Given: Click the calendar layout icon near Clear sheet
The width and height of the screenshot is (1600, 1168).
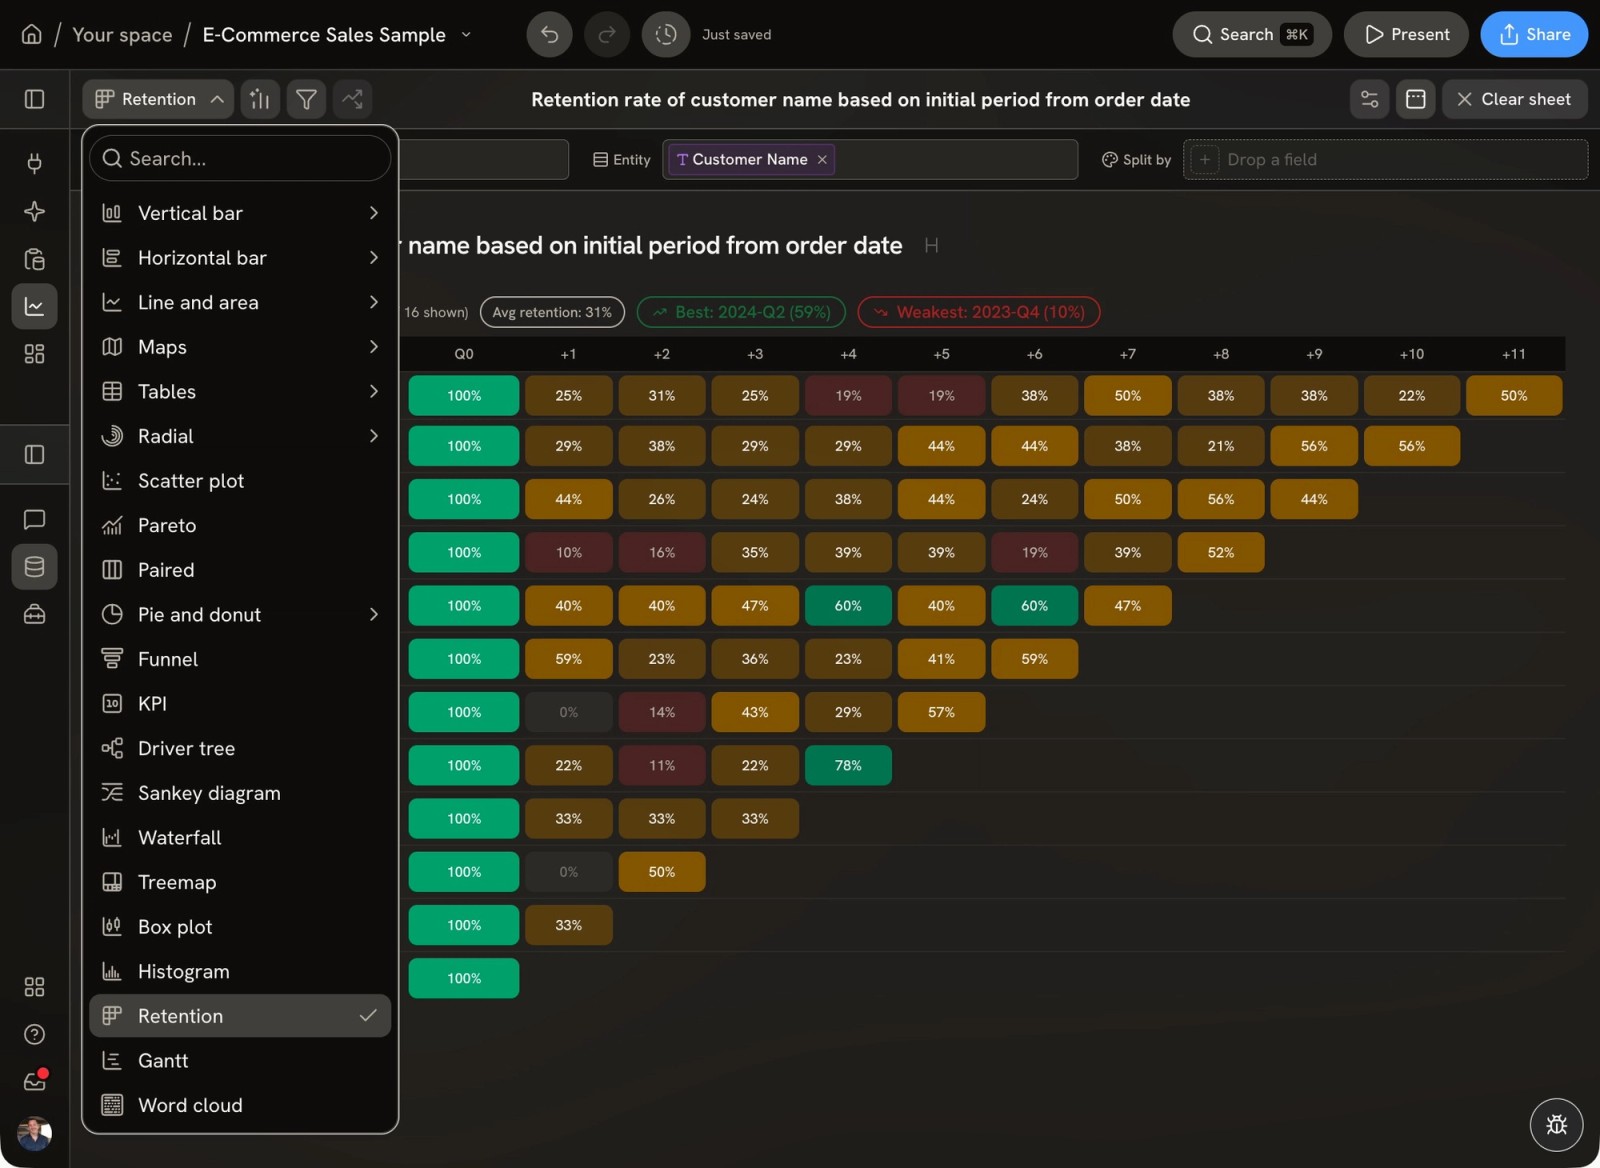Looking at the screenshot, I should click(1415, 99).
